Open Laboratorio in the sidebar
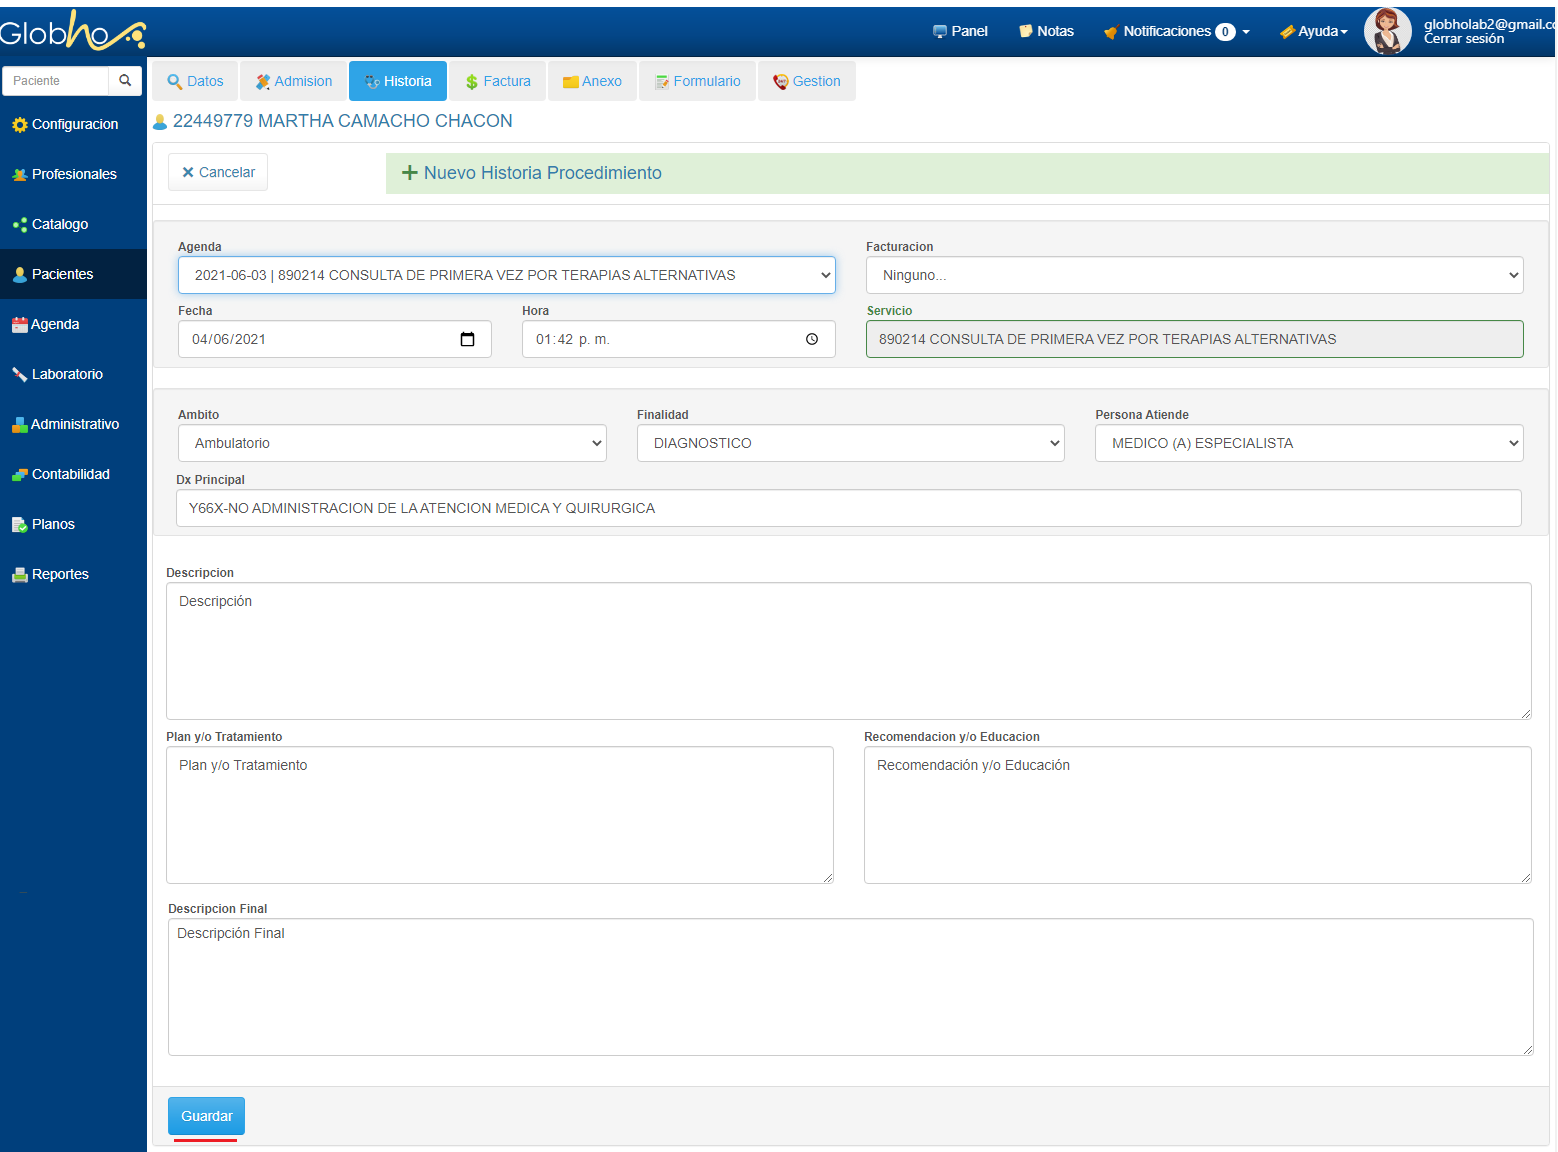Screen dimensions: 1558x1152 coord(67,374)
